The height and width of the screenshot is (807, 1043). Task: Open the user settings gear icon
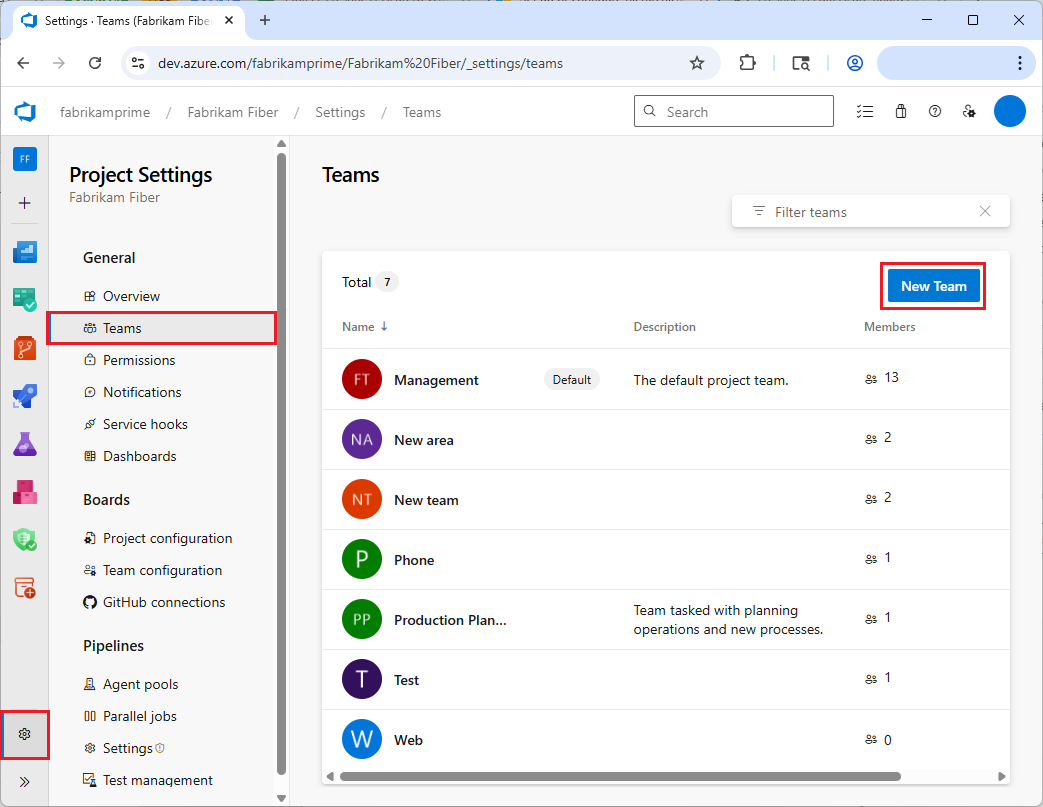pos(969,112)
